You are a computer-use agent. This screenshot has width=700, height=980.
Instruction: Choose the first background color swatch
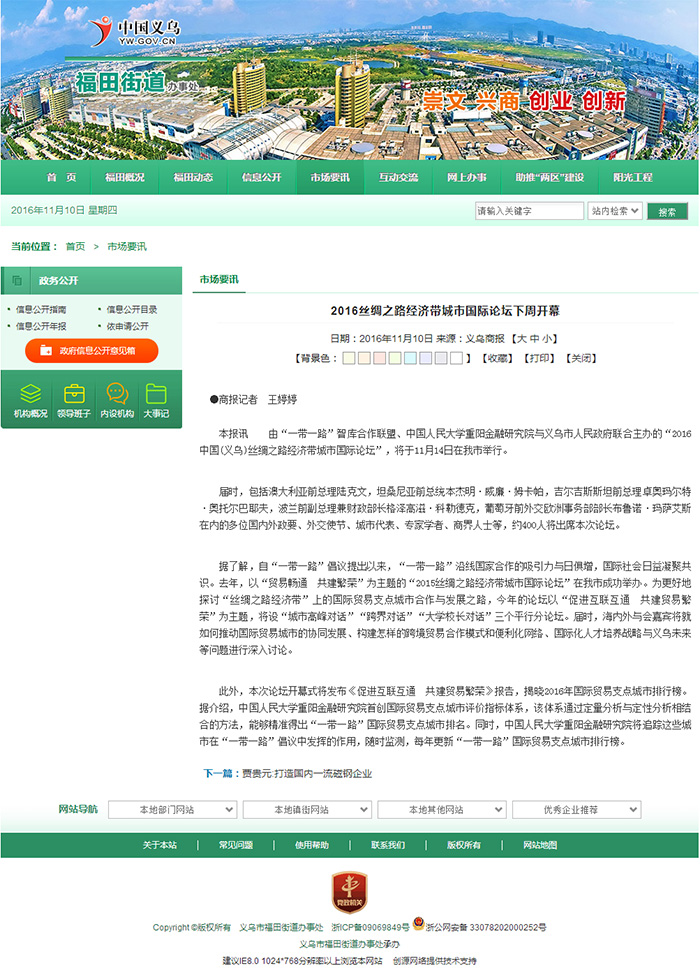(349, 358)
